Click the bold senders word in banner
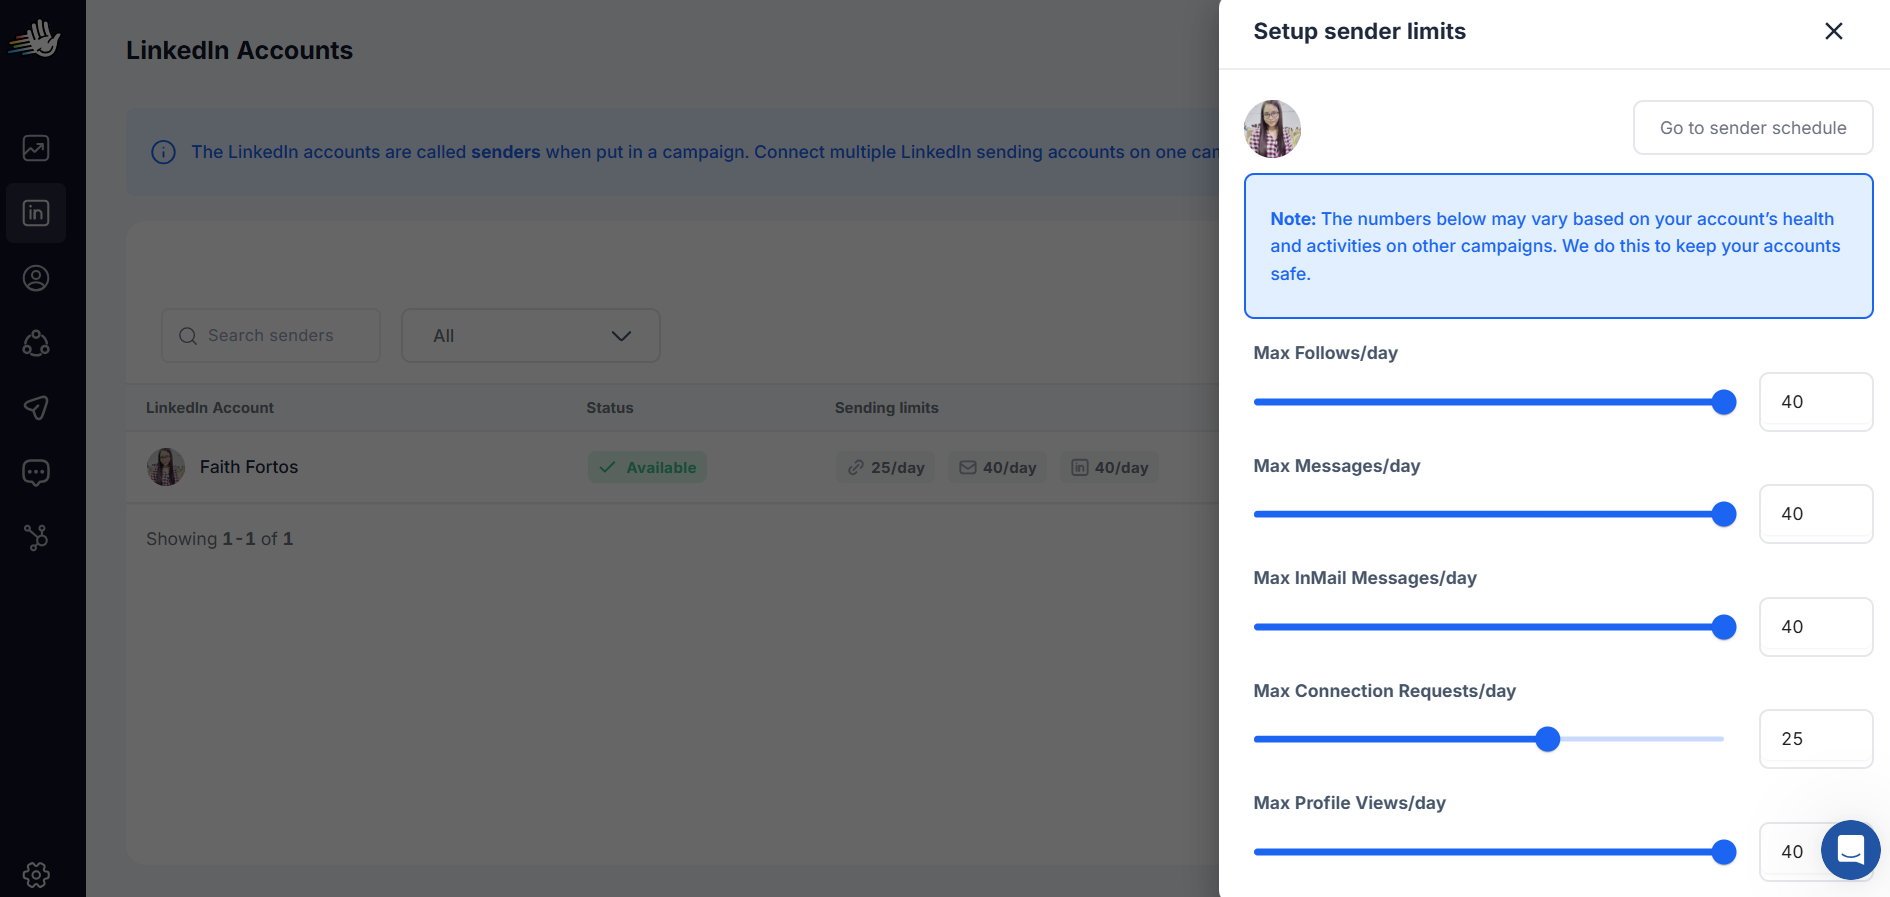Screen dimensions: 1890x897 point(506,152)
